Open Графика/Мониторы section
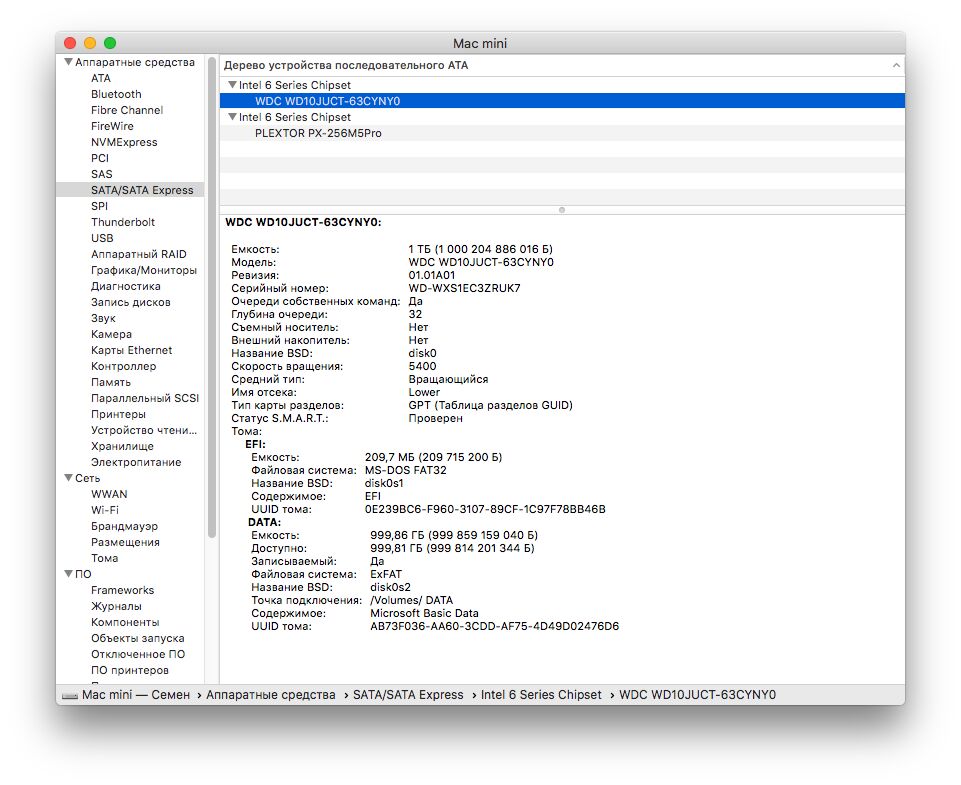The image size is (961, 785). tap(144, 270)
